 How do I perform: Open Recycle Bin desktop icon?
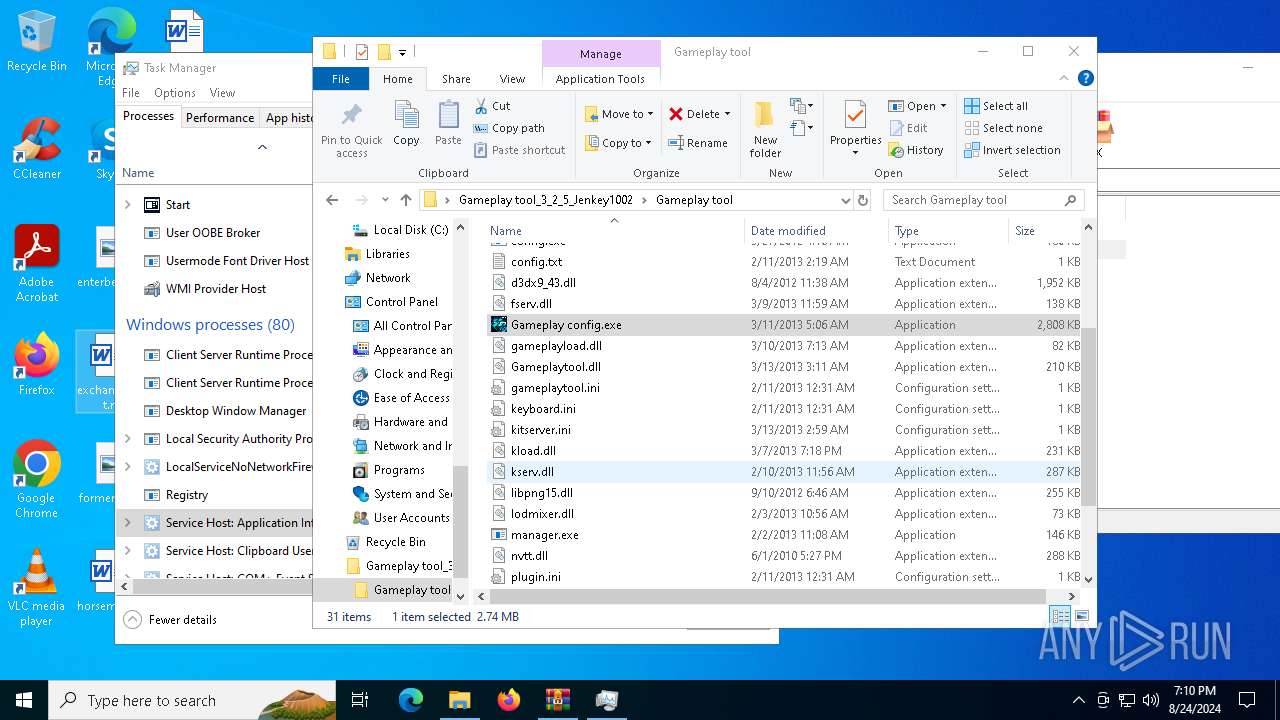click(x=36, y=42)
